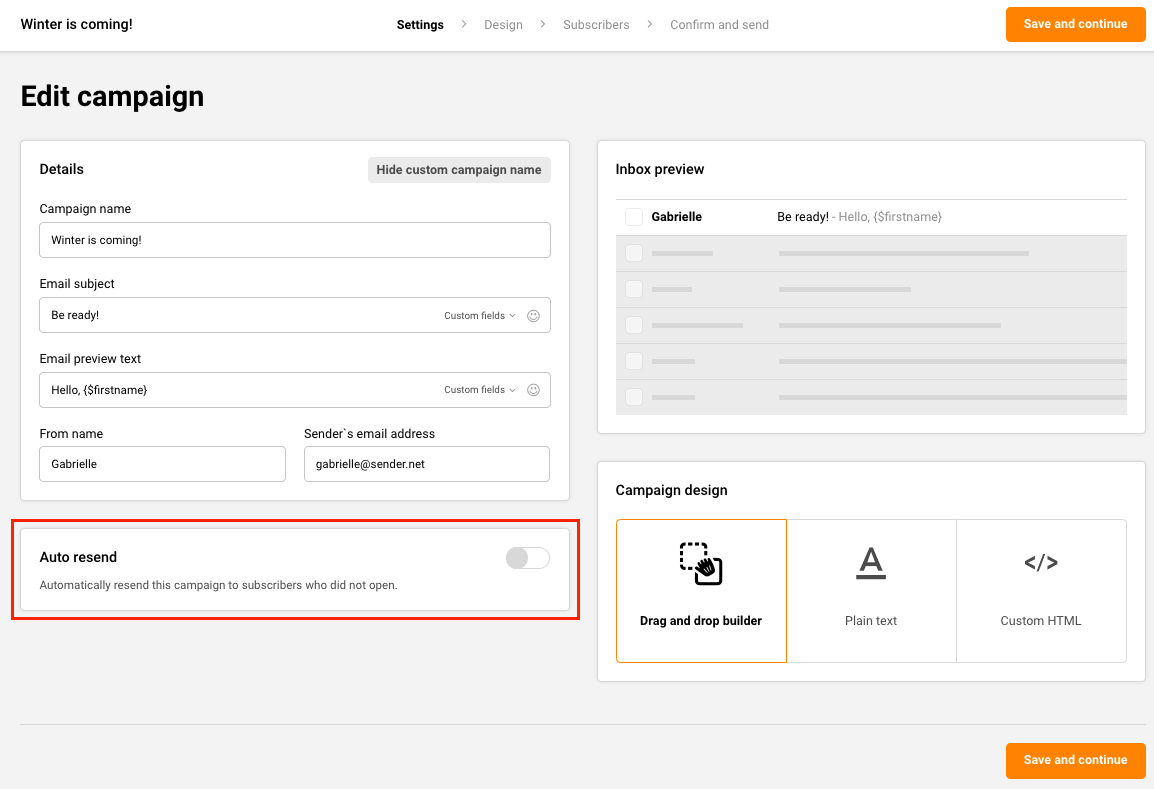Click the From name input field
The width and height of the screenshot is (1154, 789).
[x=163, y=464]
